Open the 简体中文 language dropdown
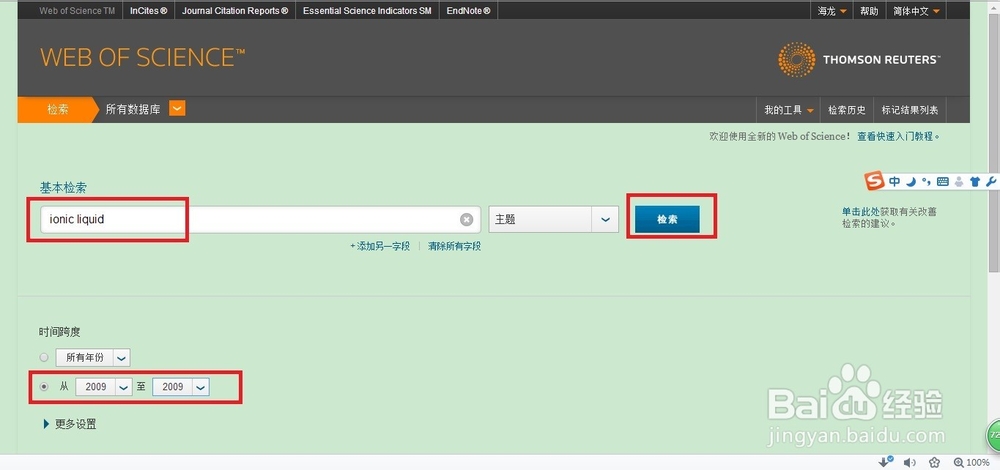Viewport: 1000px width, 470px height. pyautogui.click(x=916, y=11)
